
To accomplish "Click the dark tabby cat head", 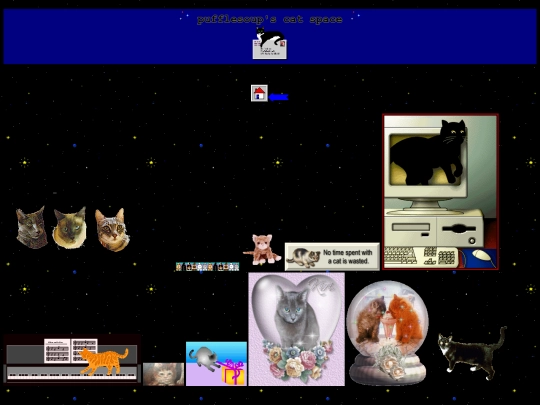I will tap(32, 227).
